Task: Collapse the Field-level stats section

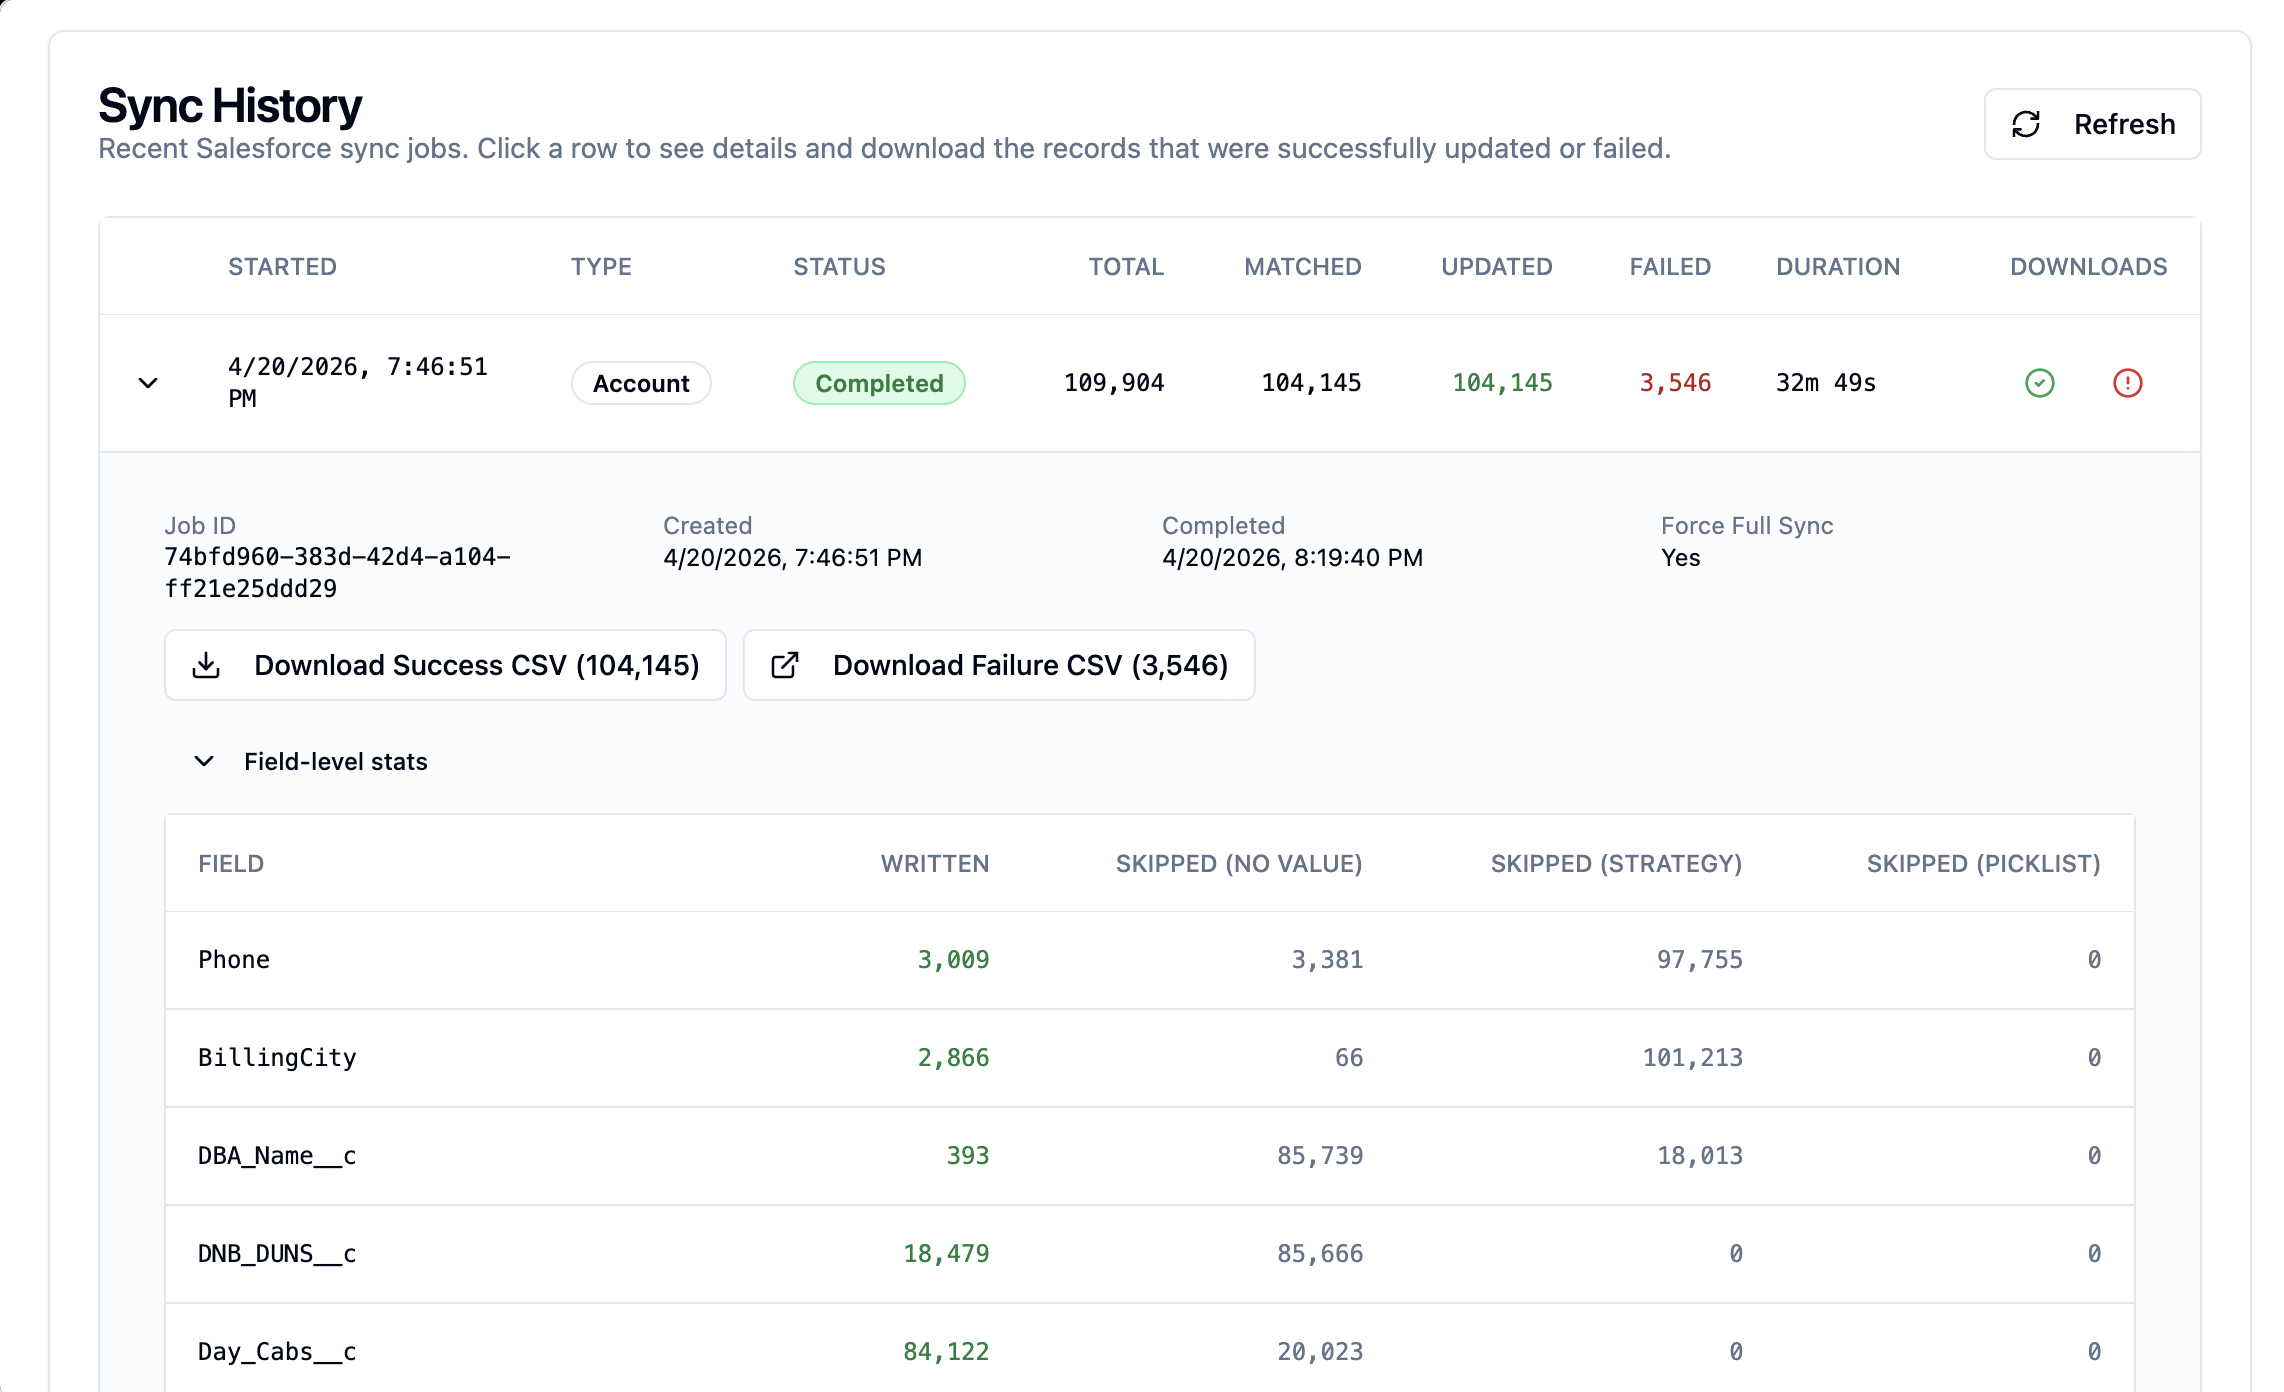Action: [204, 761]
